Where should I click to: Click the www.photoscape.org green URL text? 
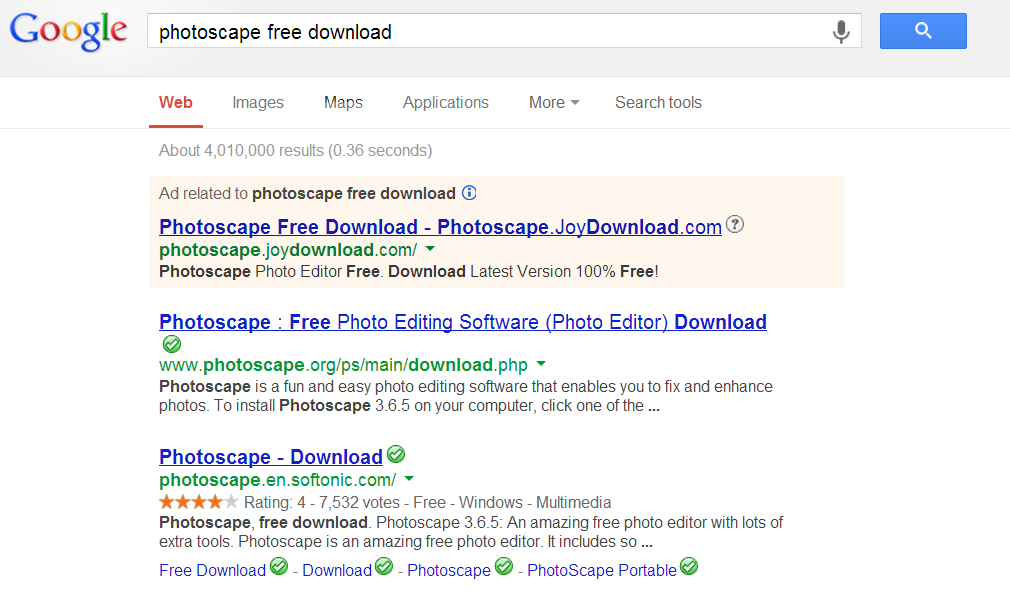343,365
